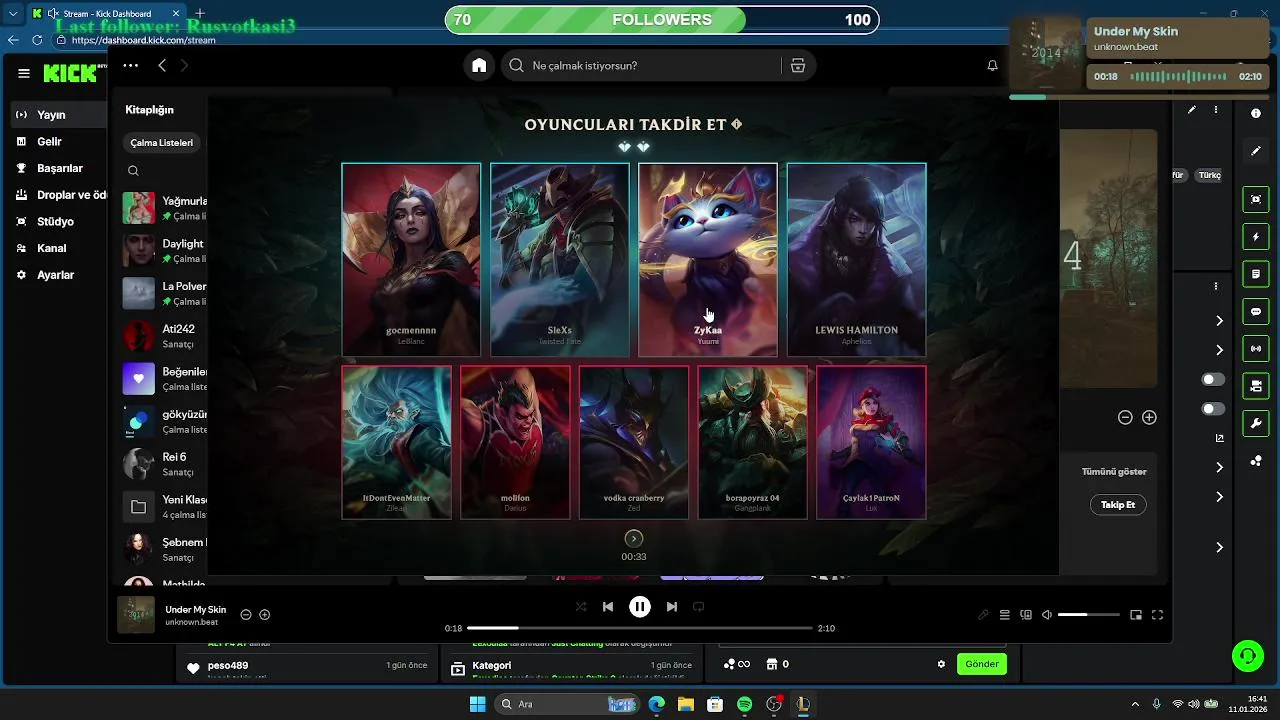Open the Spotify three-dot menu at top left

131,65
